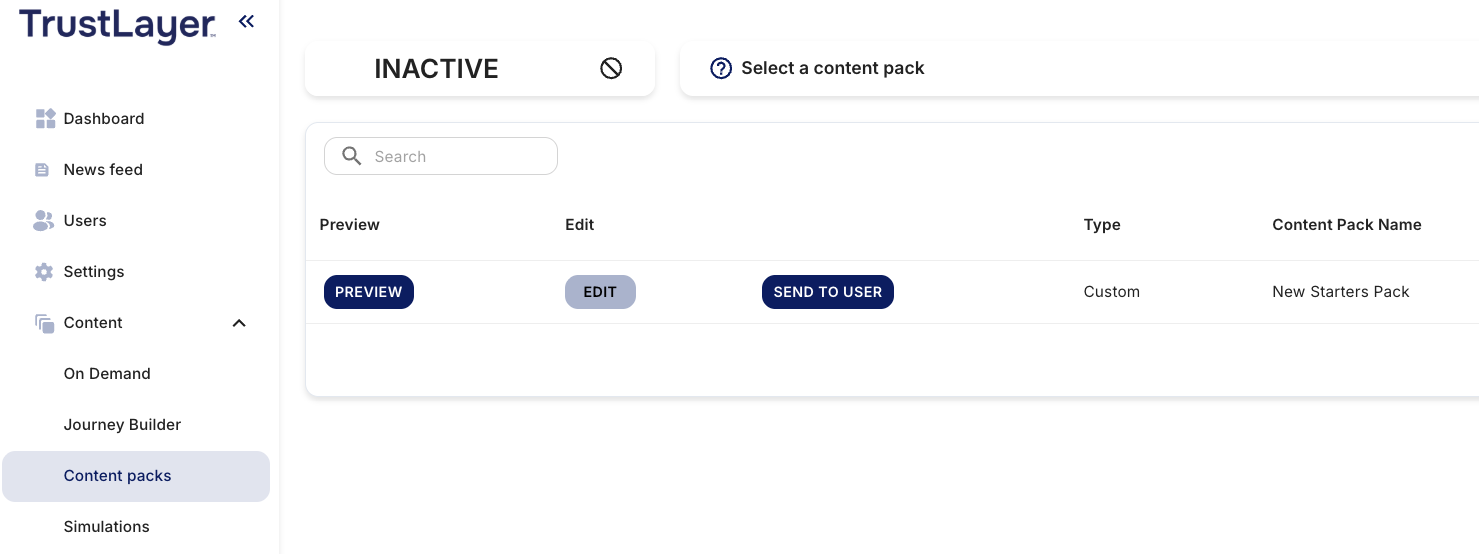1479x554 pixels.
Task: Click the question mark help icon
Action: click(721, 68)
